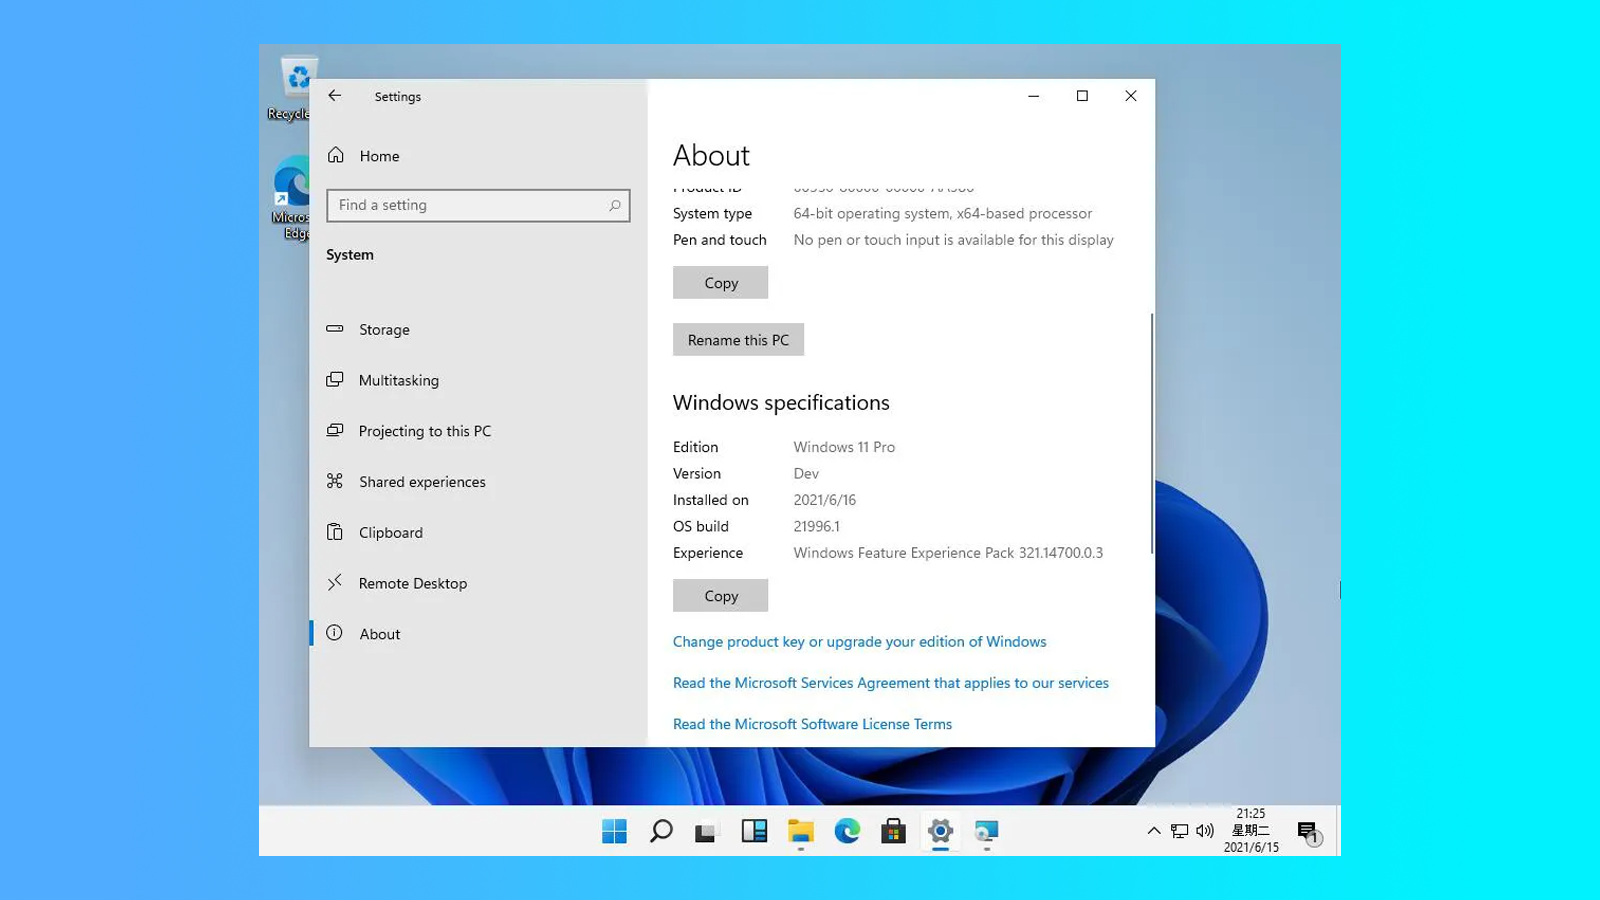Image resolution: width=1600 pixels, height=900 pixels.
Task: Select Microsoft Edge desktop shortcut
Action: (291, 198)
